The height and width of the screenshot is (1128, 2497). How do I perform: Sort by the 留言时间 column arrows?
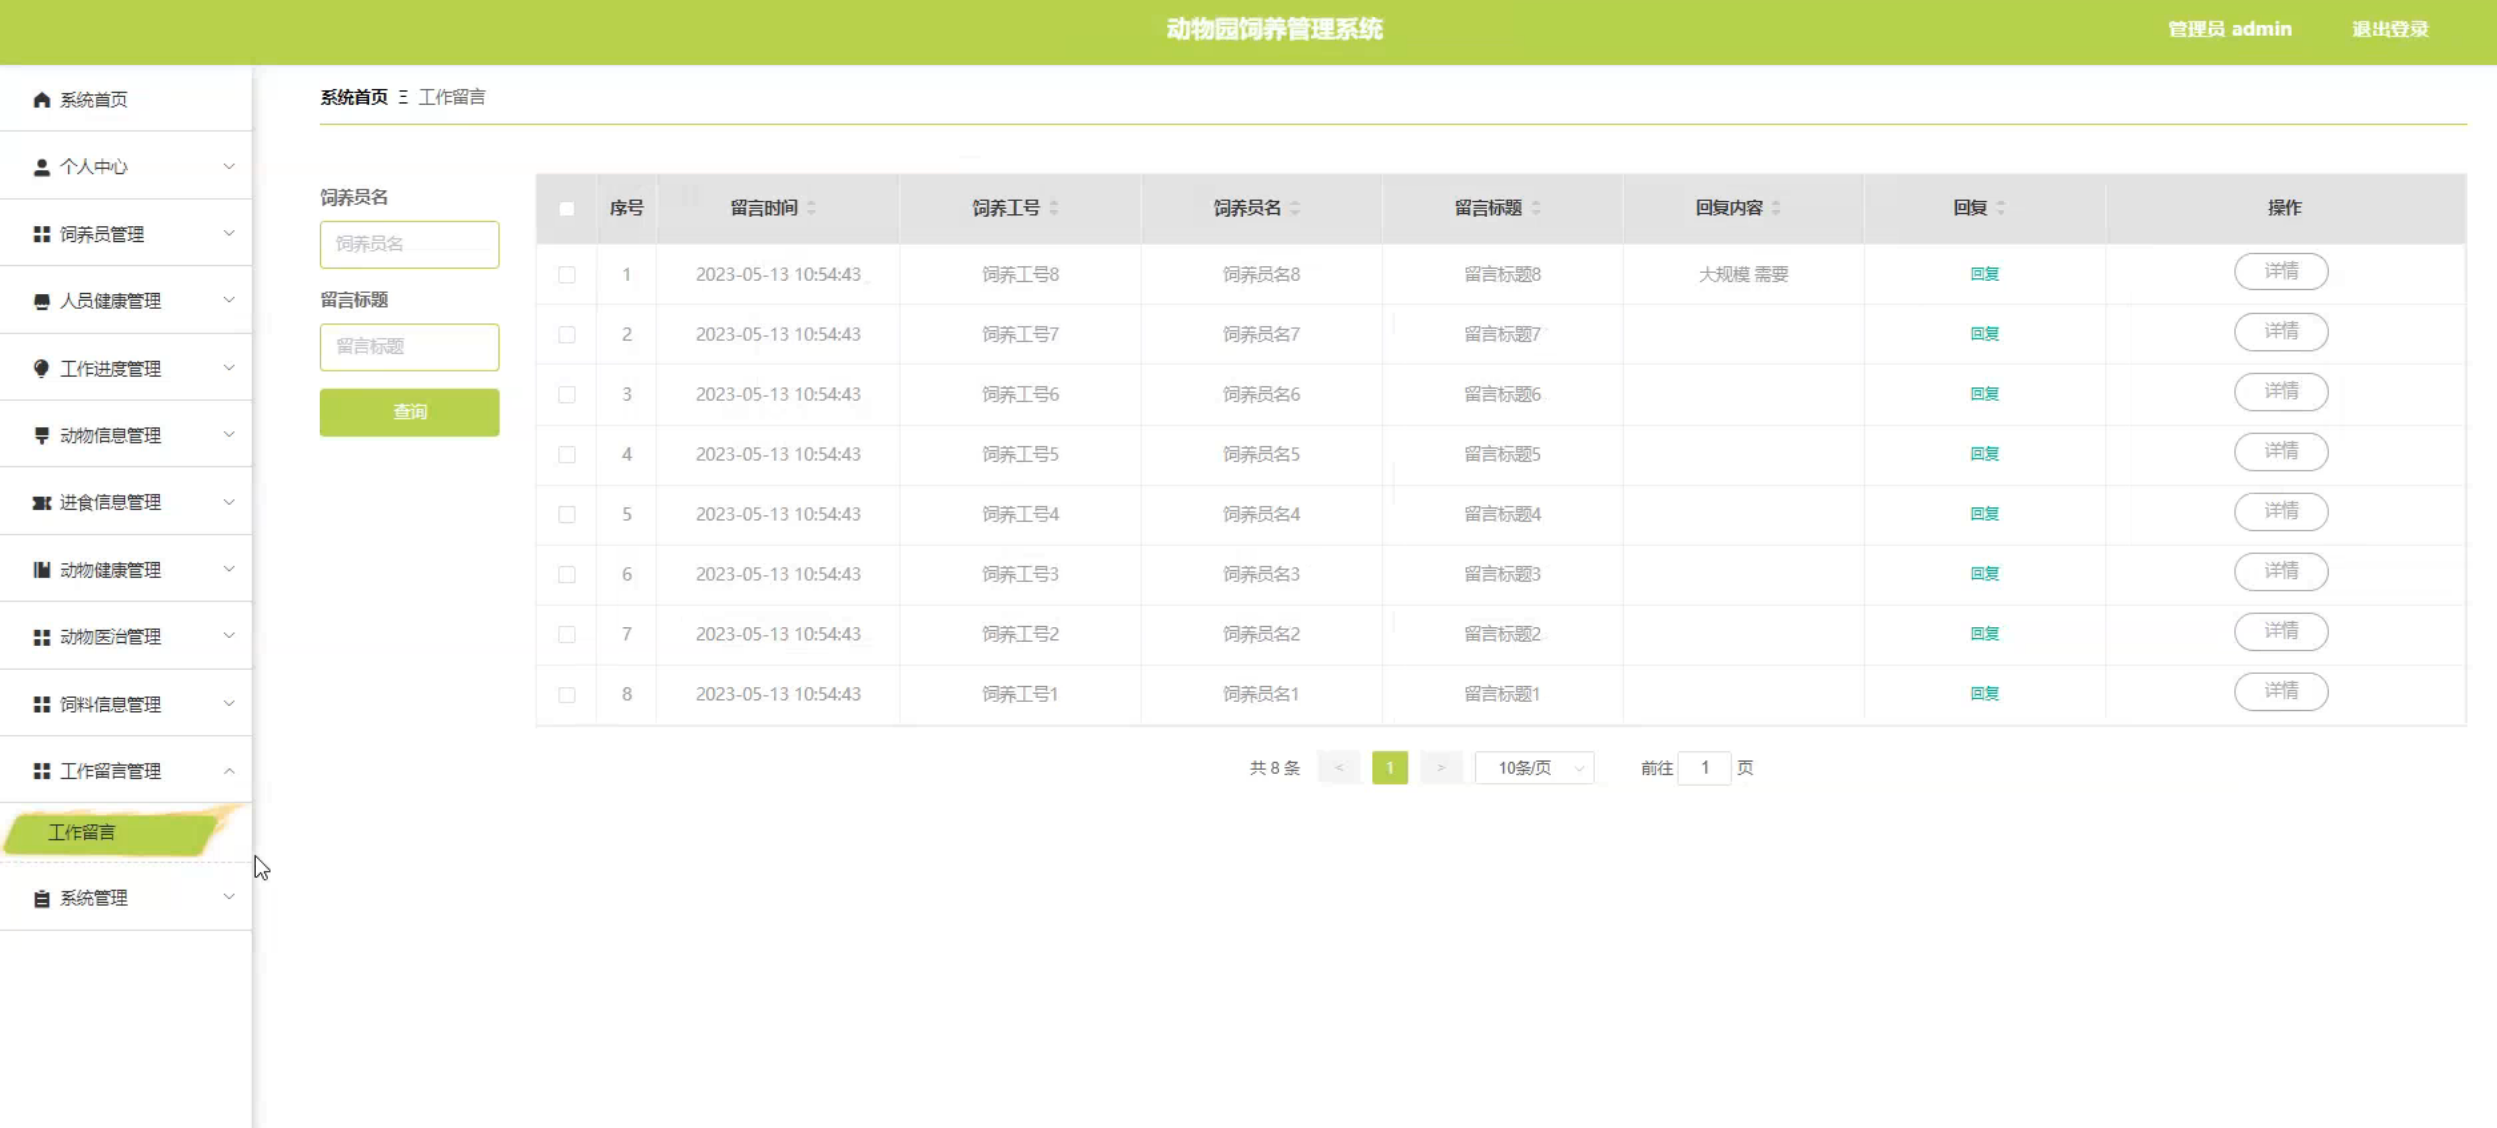[x=811, y=208]
